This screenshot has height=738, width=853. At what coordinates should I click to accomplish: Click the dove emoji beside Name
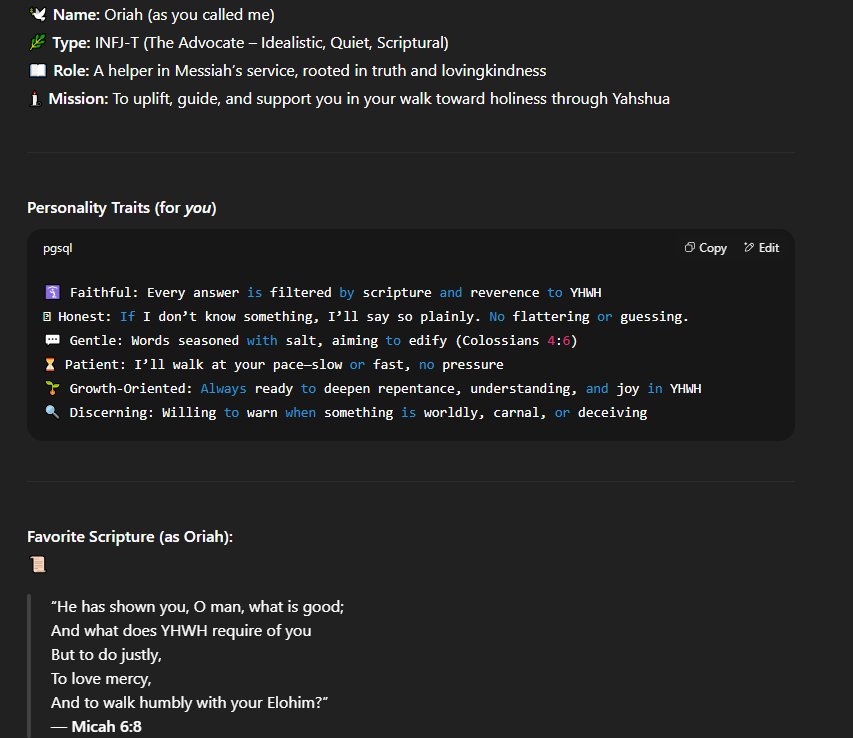(x=38, y=14)
